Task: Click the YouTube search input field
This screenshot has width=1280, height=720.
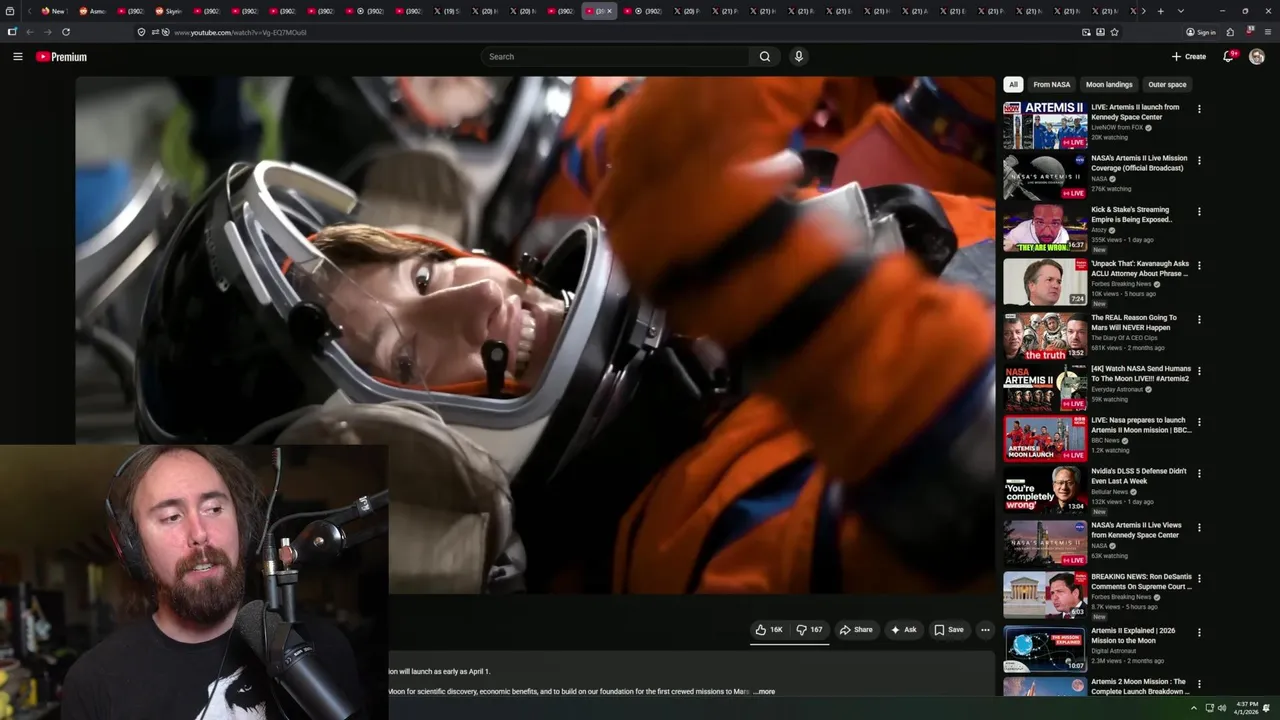Action: point(615,57)
